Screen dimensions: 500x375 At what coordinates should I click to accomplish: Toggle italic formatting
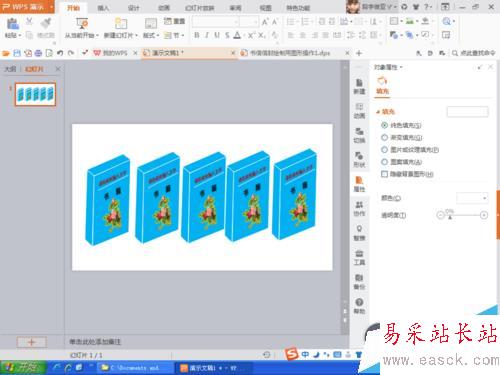207,35
